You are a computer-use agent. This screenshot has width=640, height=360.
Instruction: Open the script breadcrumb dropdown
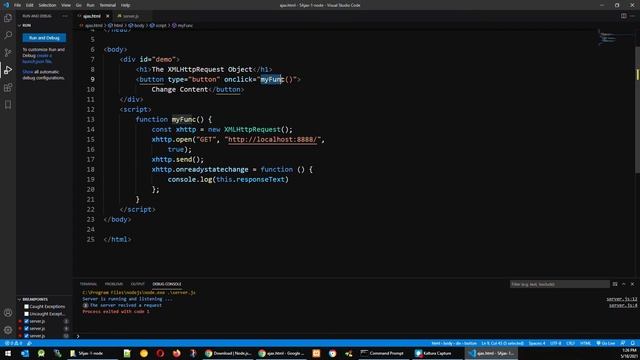(x=158, y=25)
